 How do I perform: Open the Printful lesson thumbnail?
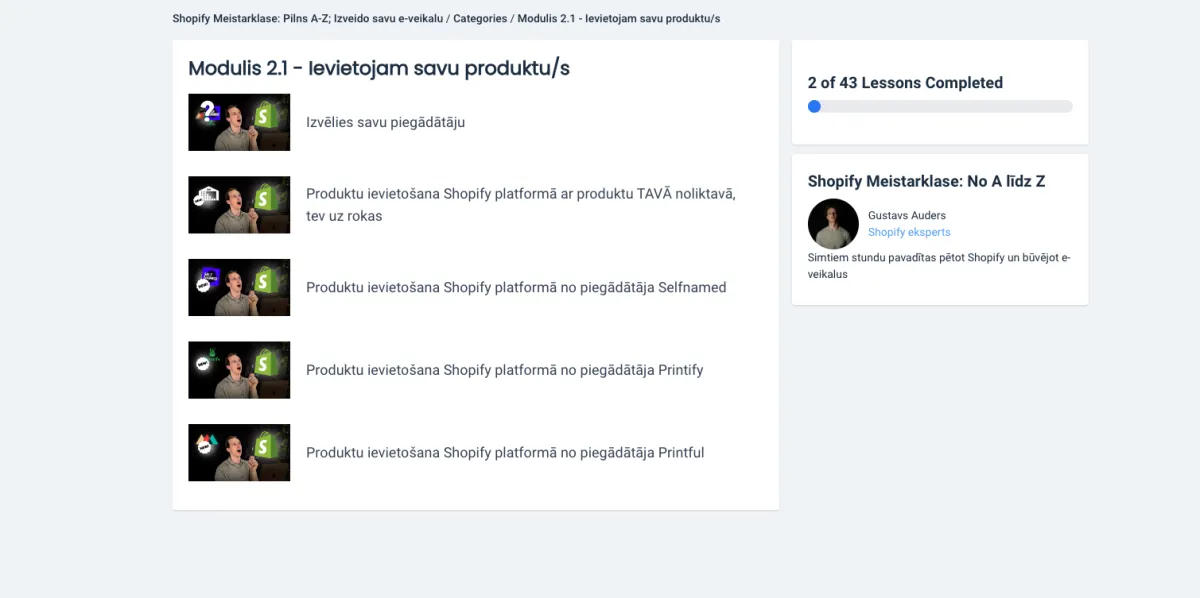click(x=239, y=452)
